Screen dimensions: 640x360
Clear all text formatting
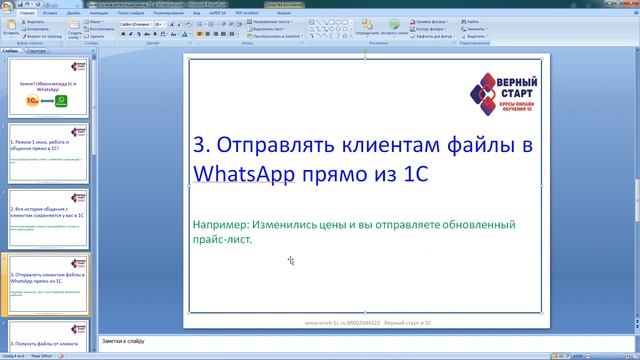pyautogui.click(x=189, y=24)
